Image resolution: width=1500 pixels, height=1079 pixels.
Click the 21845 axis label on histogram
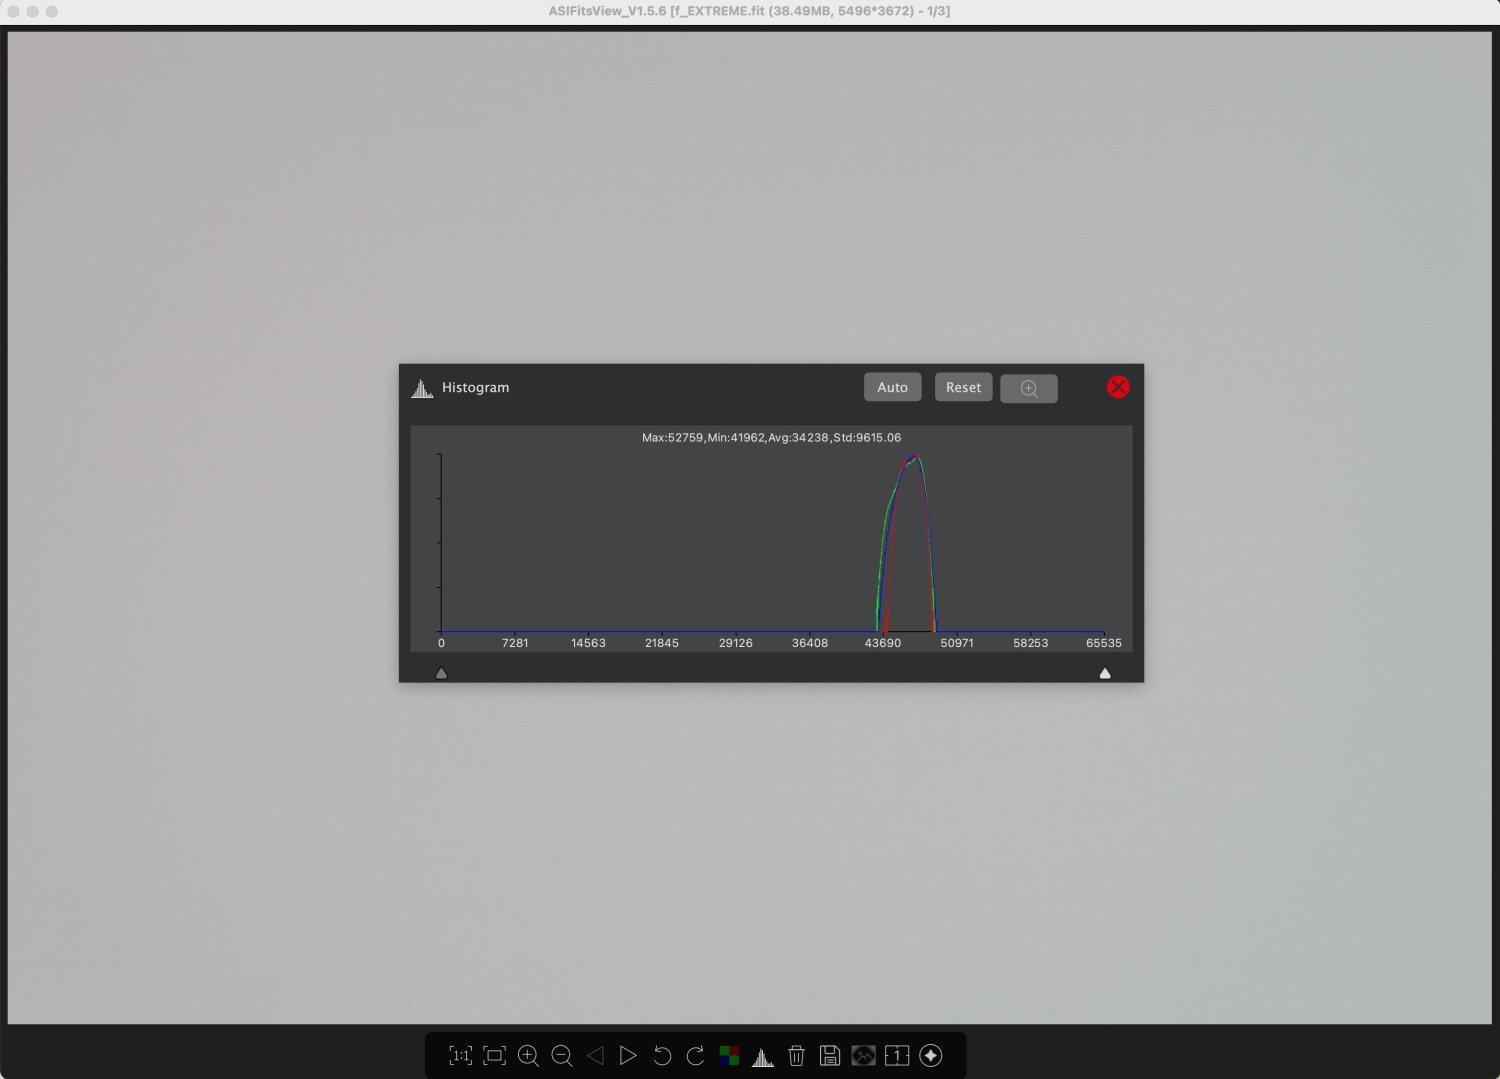tap(662, 643)
